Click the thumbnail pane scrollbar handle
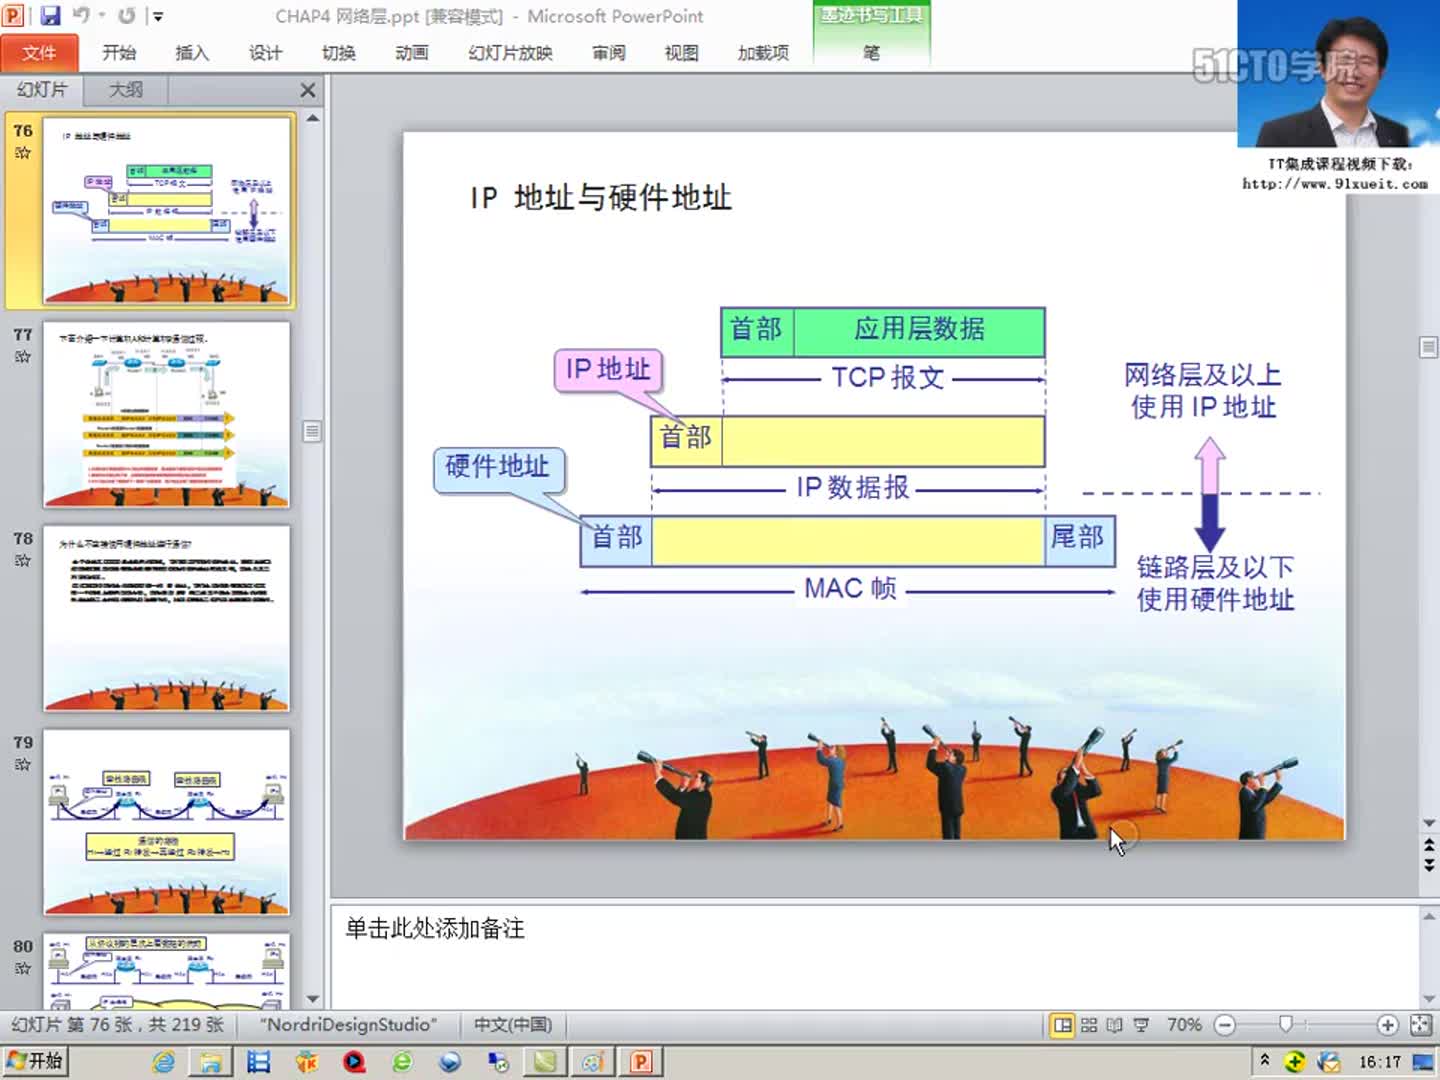 [x=312, y=431]
